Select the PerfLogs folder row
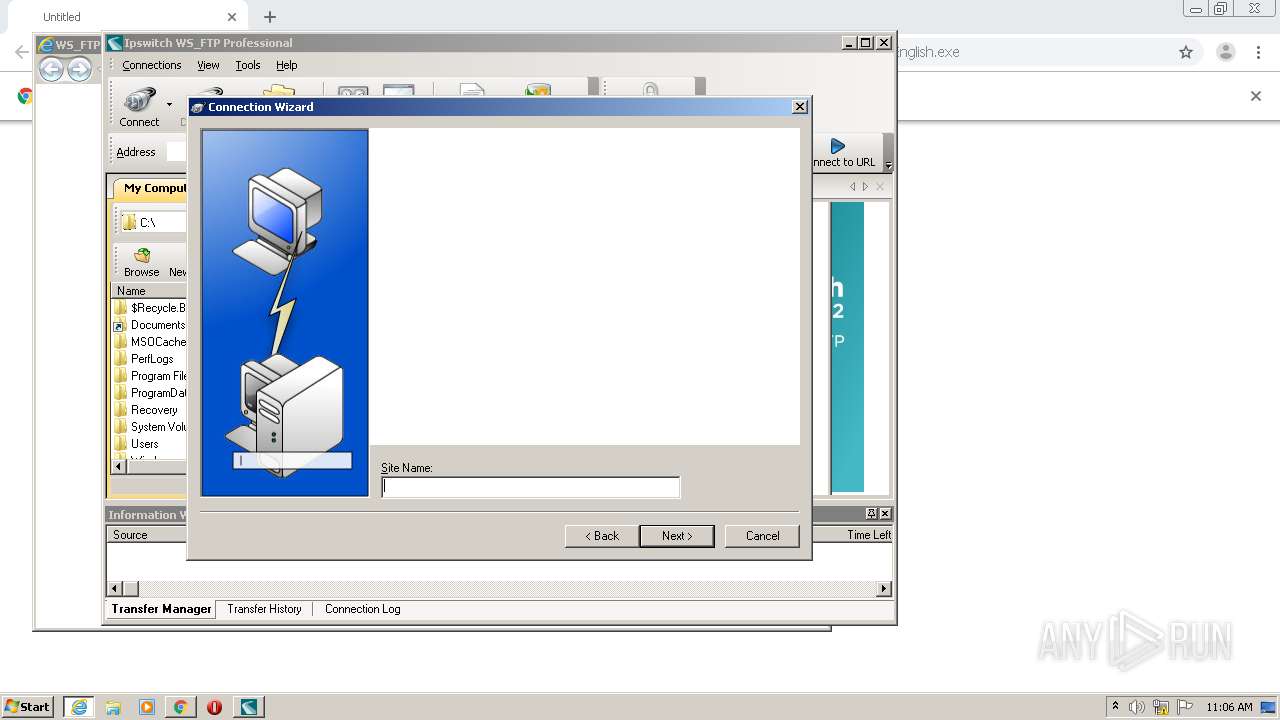 point(151,359)
